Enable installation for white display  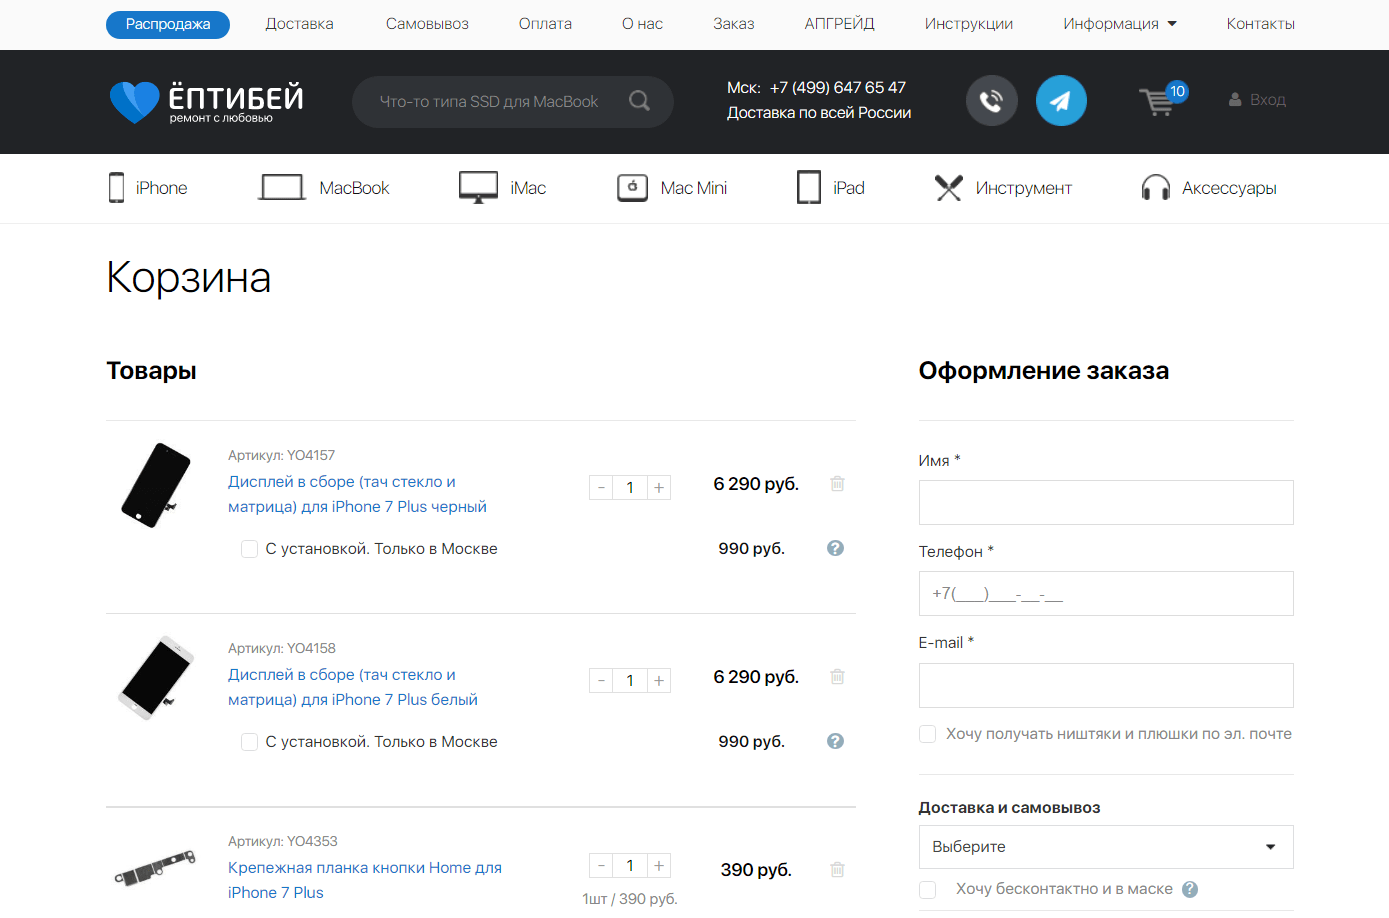[x=250, y=742]
